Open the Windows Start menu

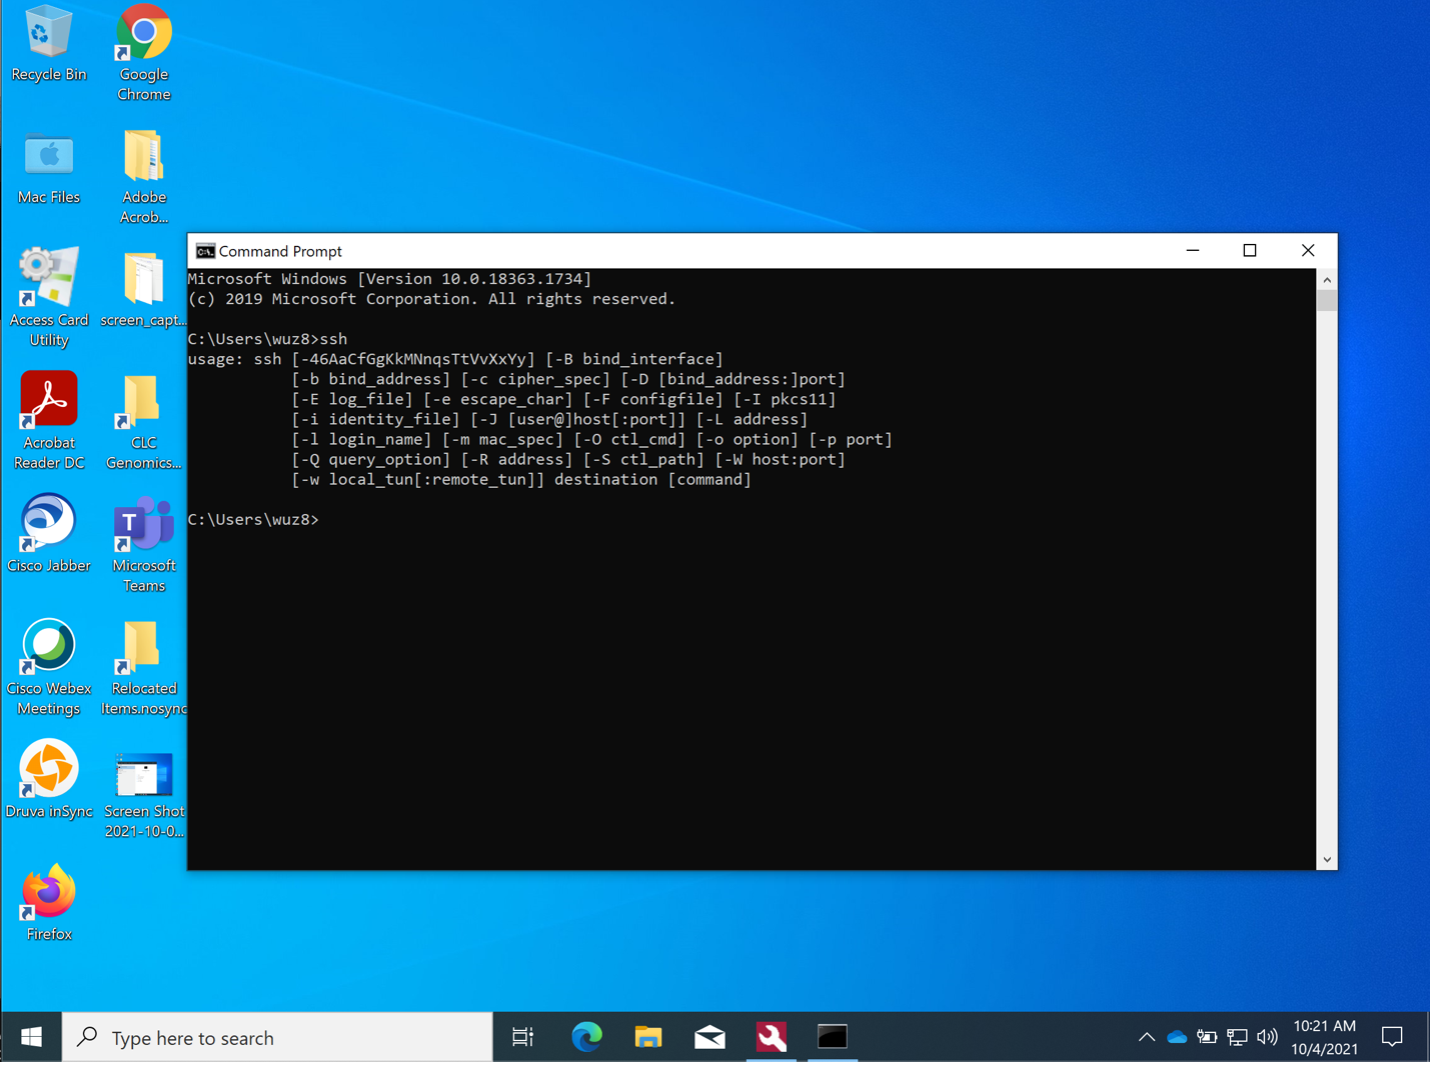pos(31,1038)
